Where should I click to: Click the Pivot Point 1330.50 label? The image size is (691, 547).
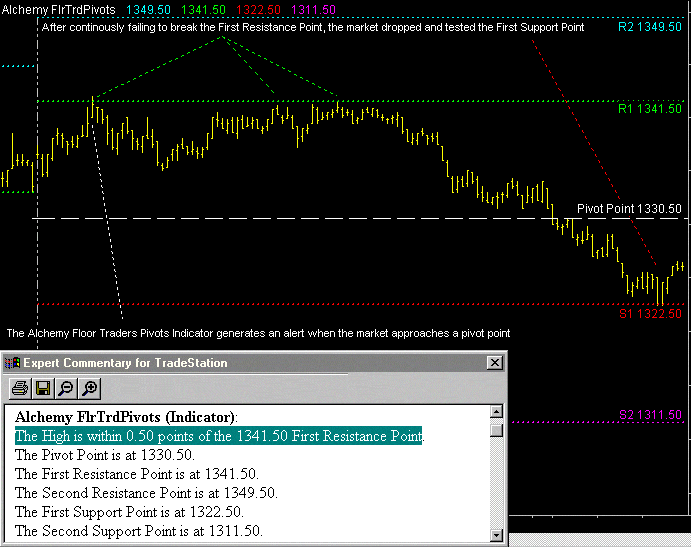[x=629, y=208]
